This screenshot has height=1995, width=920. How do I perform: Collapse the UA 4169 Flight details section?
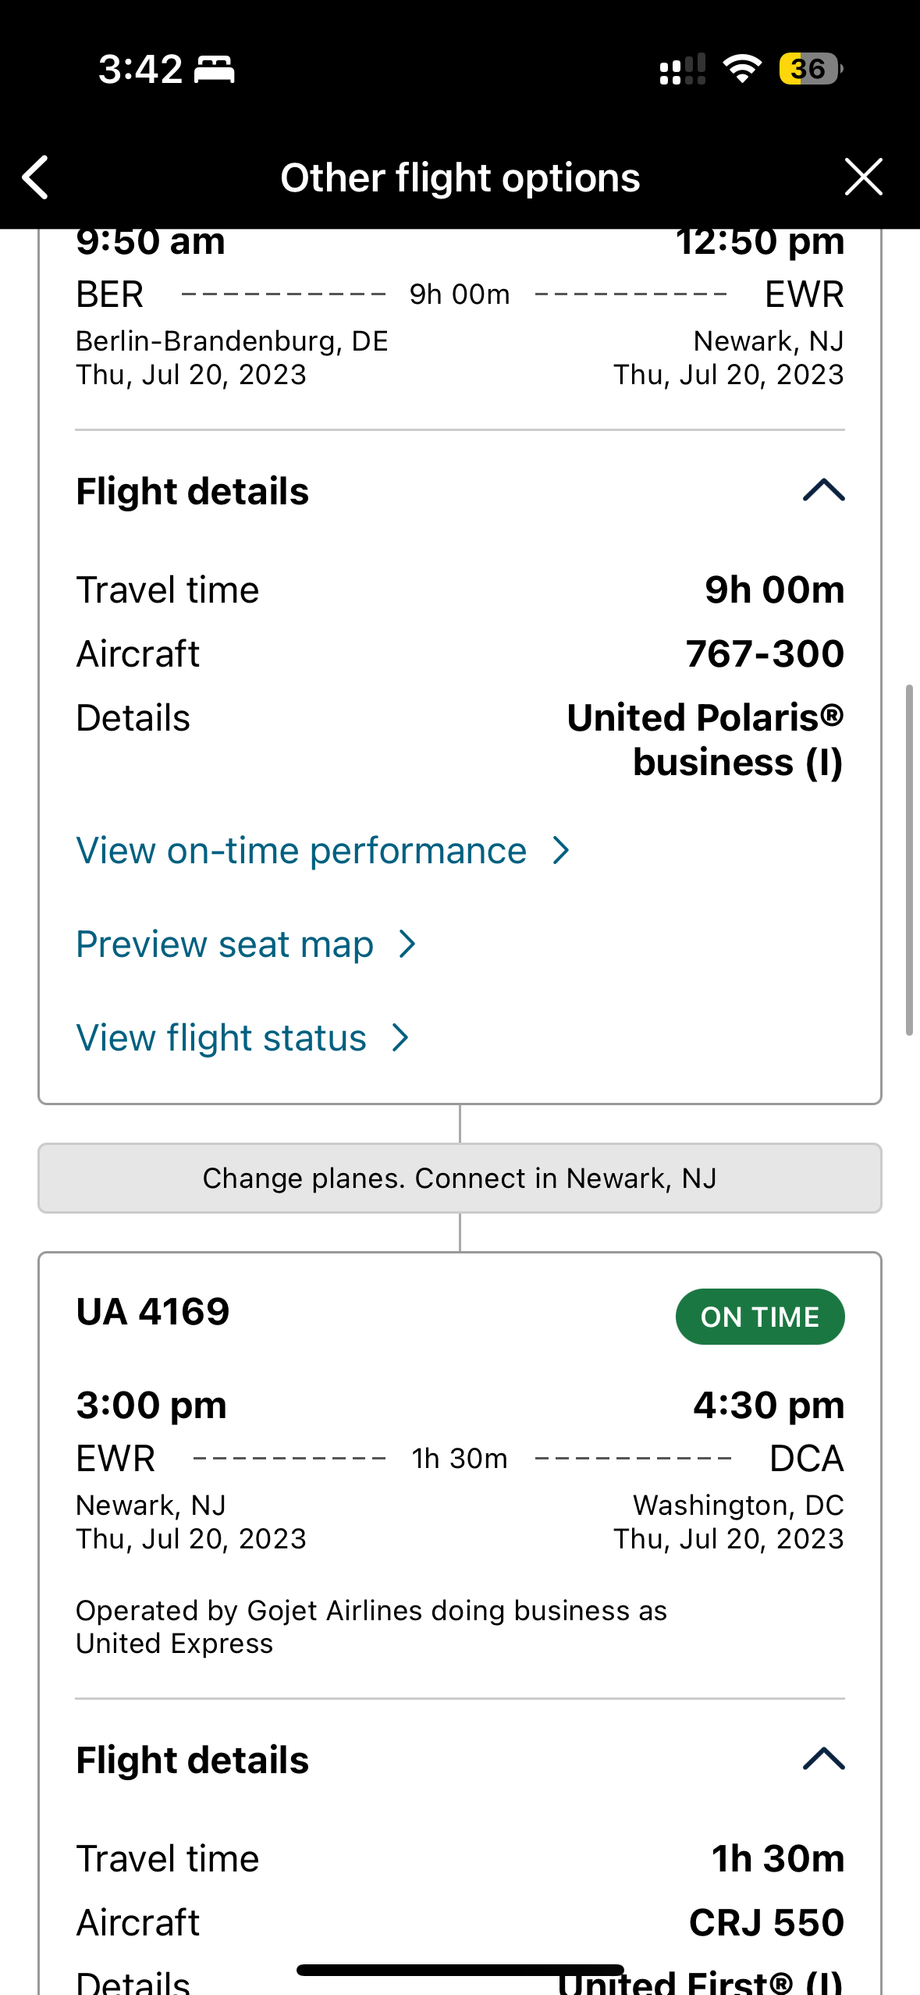[x=823, y=1760]
